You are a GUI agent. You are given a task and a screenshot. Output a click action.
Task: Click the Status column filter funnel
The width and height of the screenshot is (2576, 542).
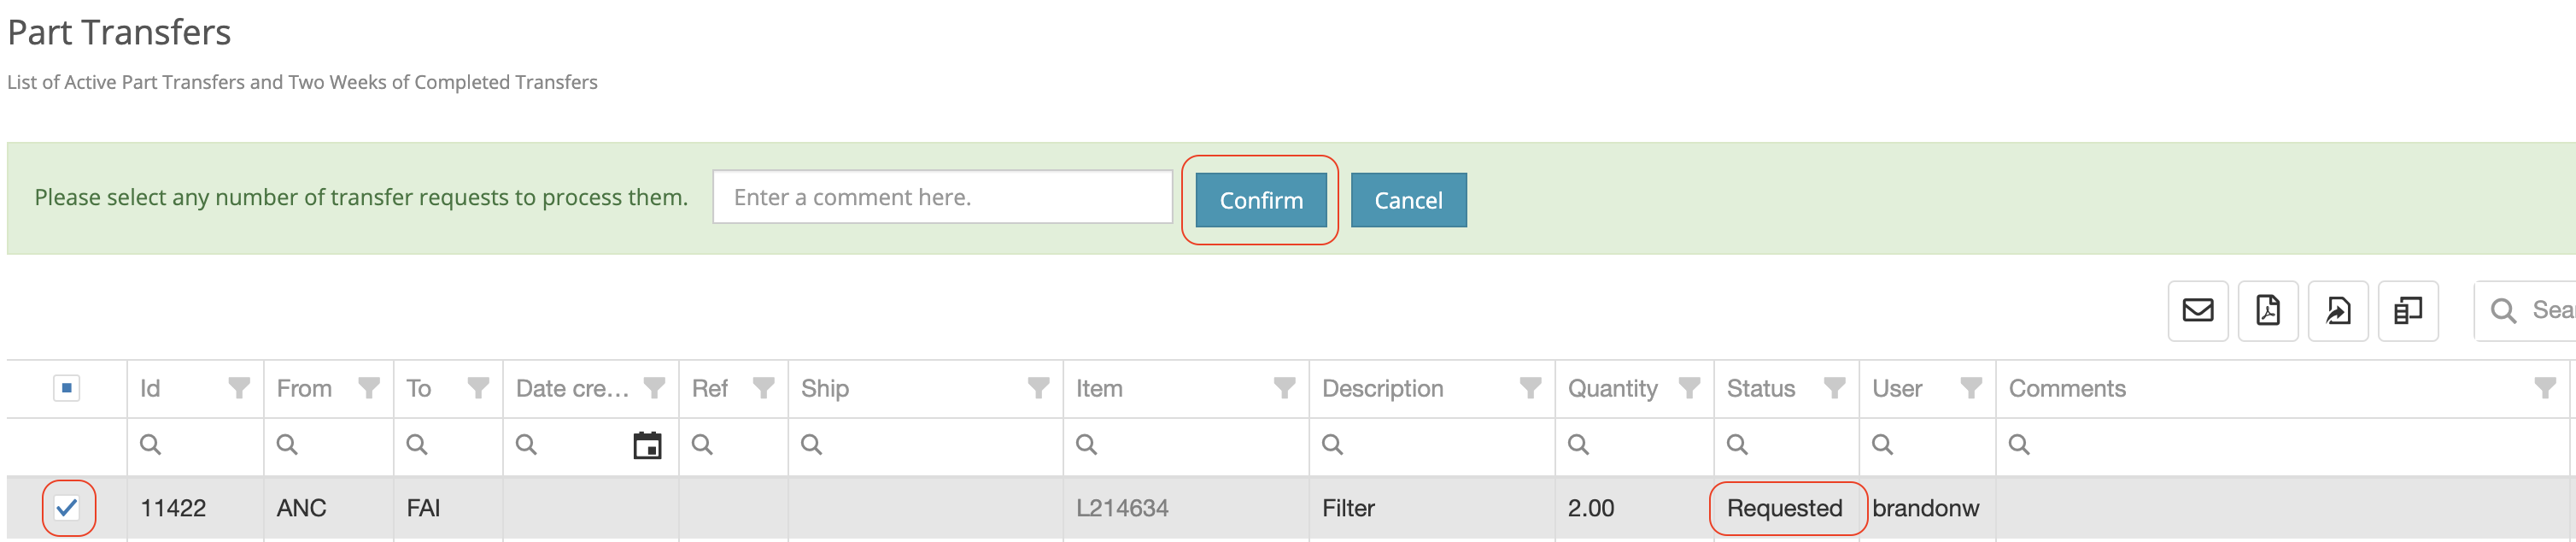[x=1834, y=388]
